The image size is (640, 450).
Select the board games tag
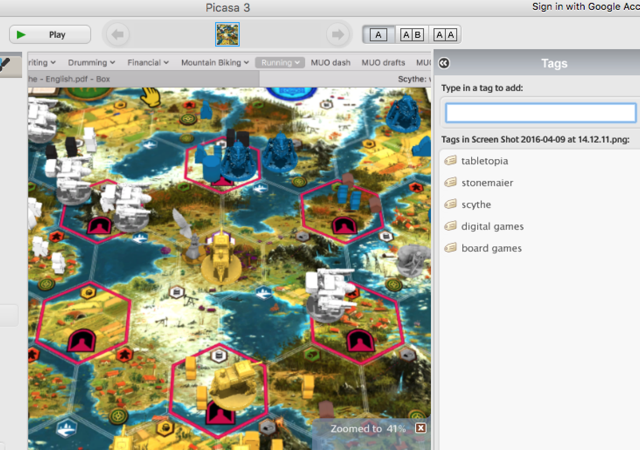tap(491, 248)
